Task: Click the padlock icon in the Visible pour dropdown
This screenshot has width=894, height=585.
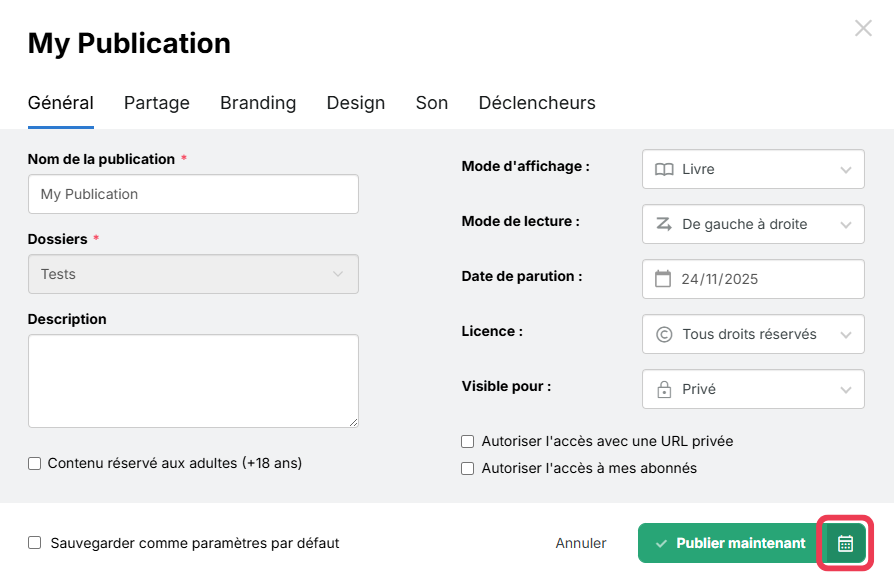Action: [664, 389]
